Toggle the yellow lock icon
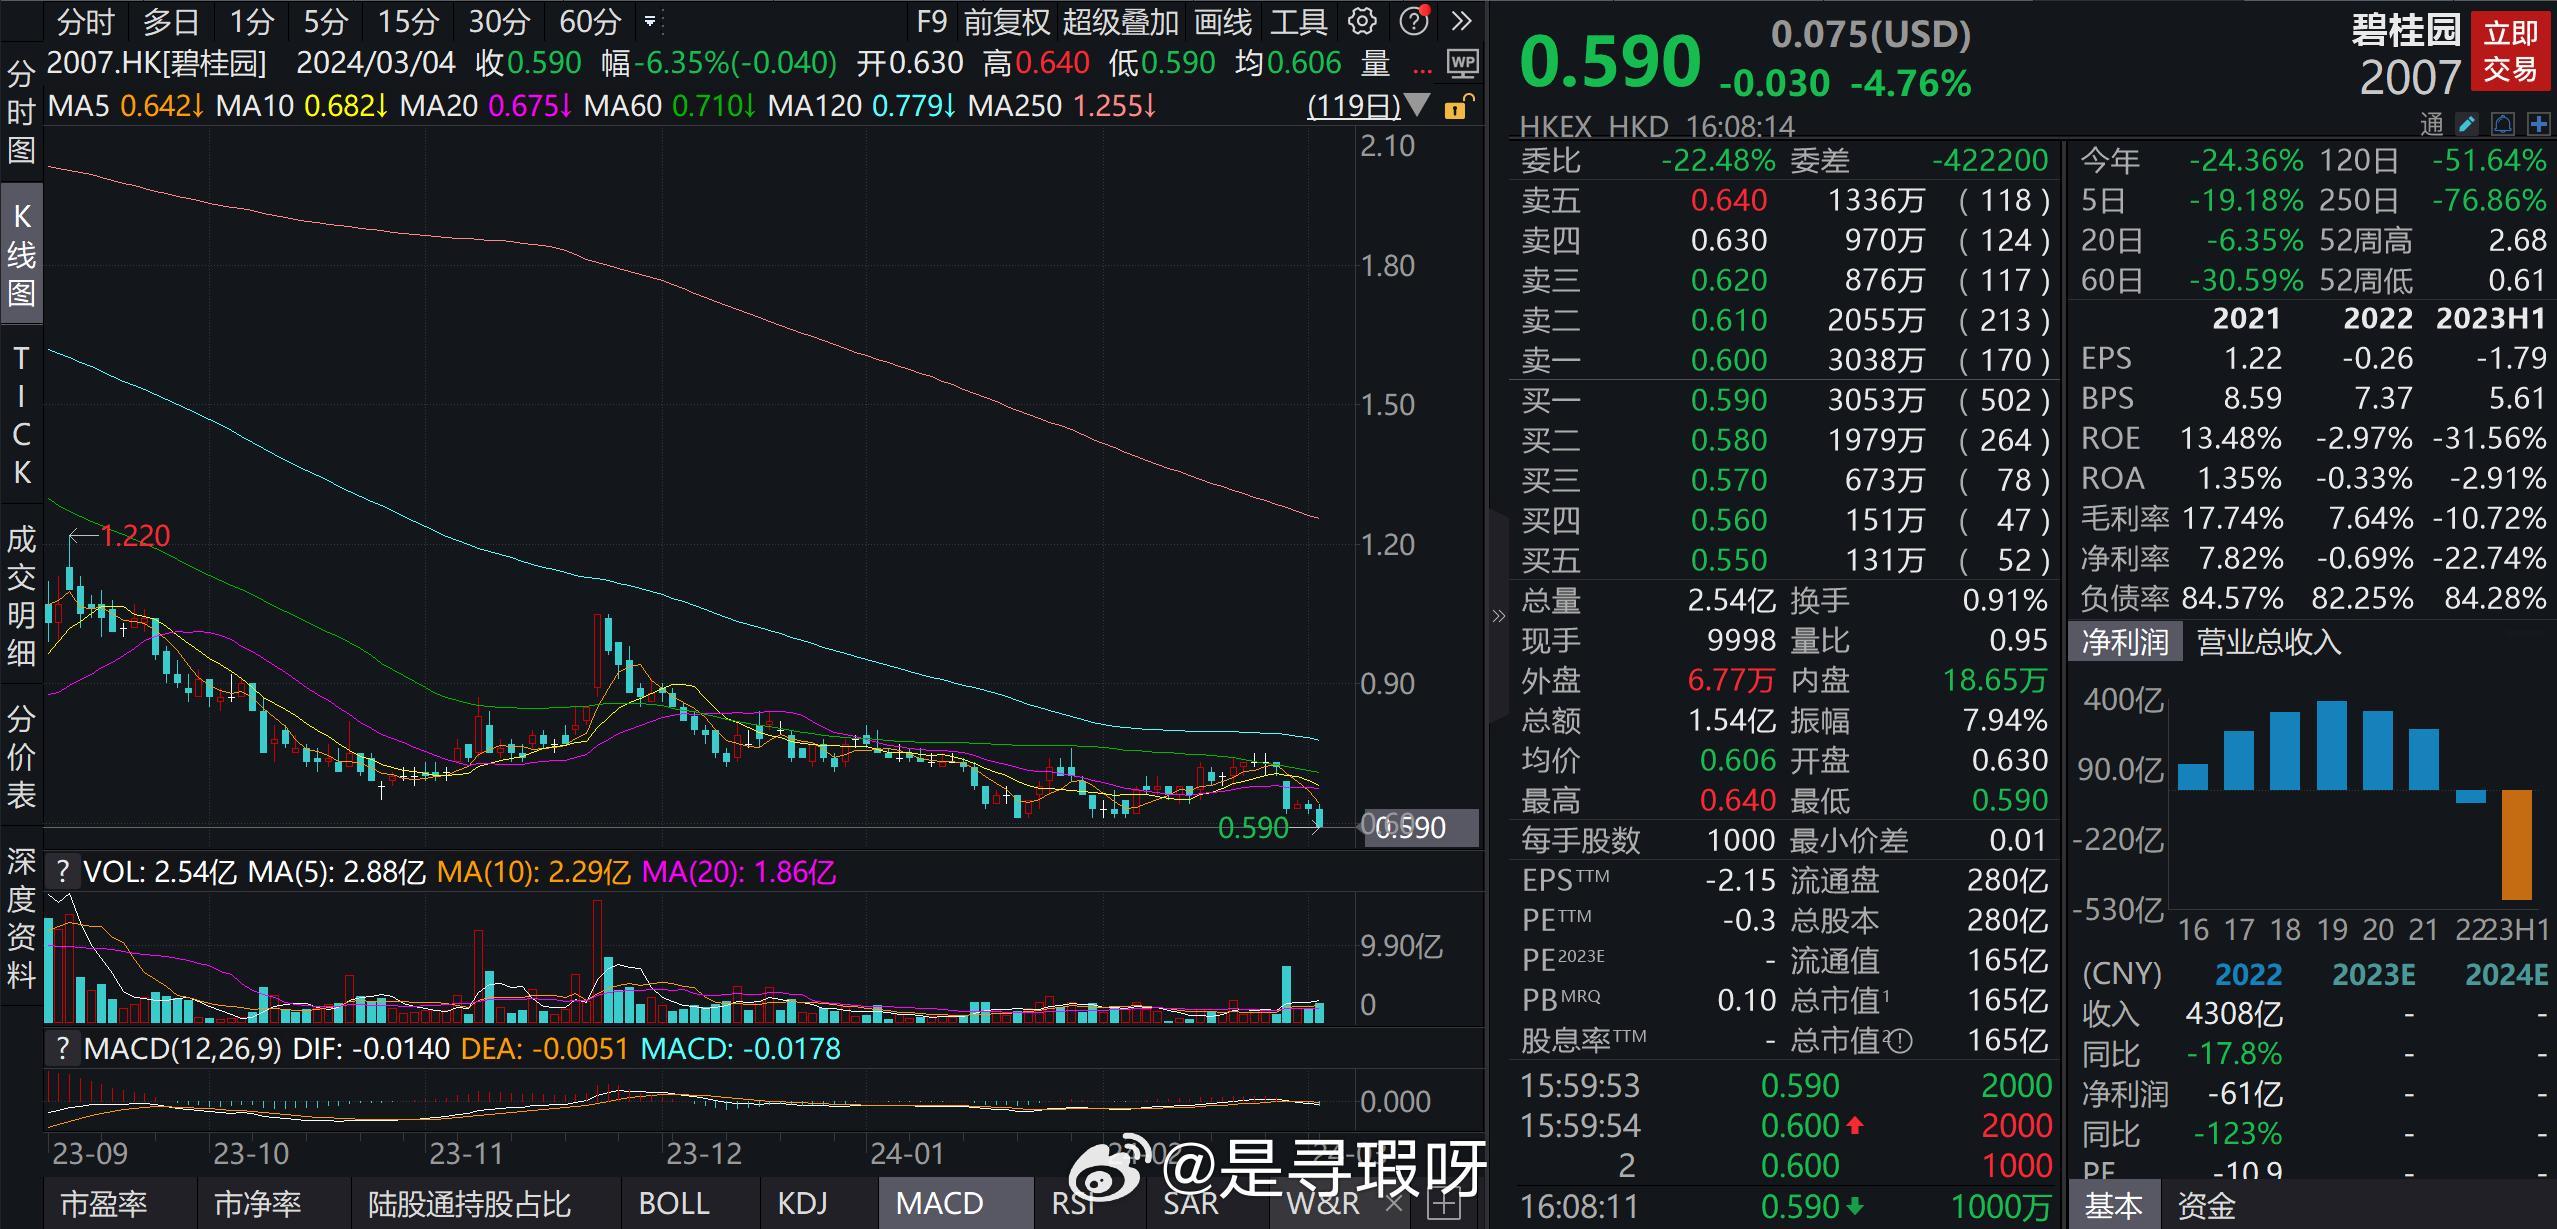2557x1229 pixels. coord(1458,106)
